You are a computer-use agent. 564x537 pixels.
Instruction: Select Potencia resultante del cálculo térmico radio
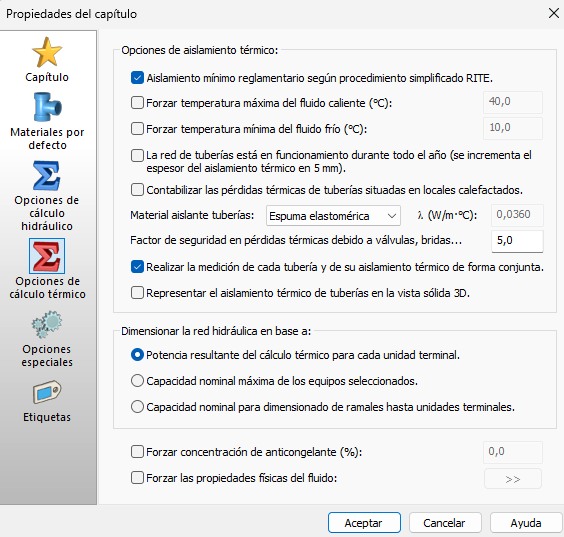click(137, 355)
